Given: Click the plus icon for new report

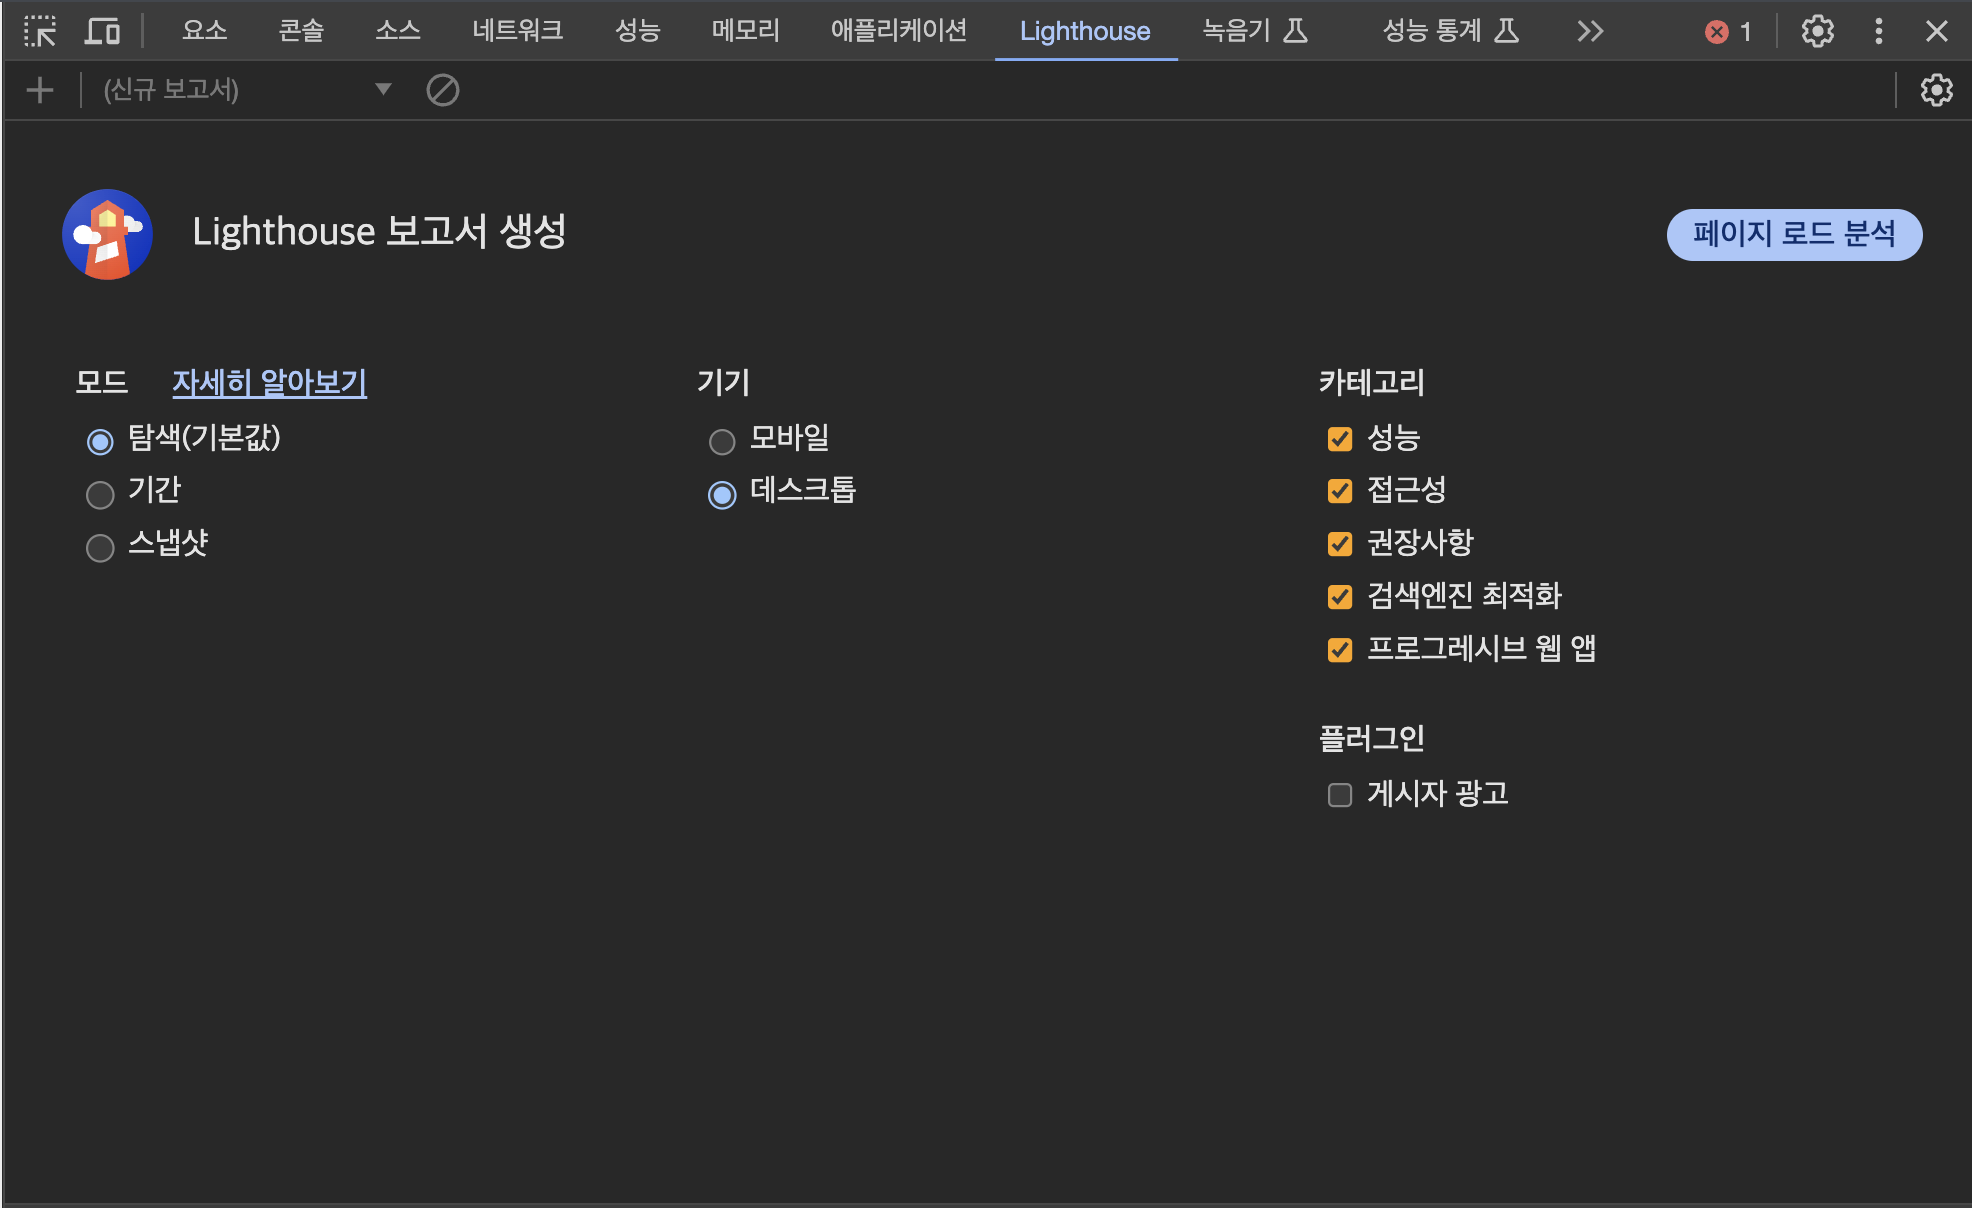Looking at the screenshot, I should 40,90.
